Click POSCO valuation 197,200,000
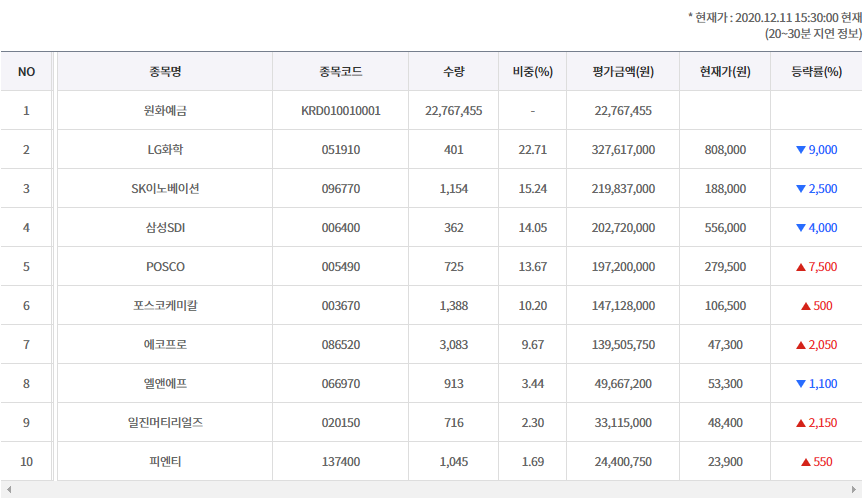The image size is (865, 500). point(623,267)
